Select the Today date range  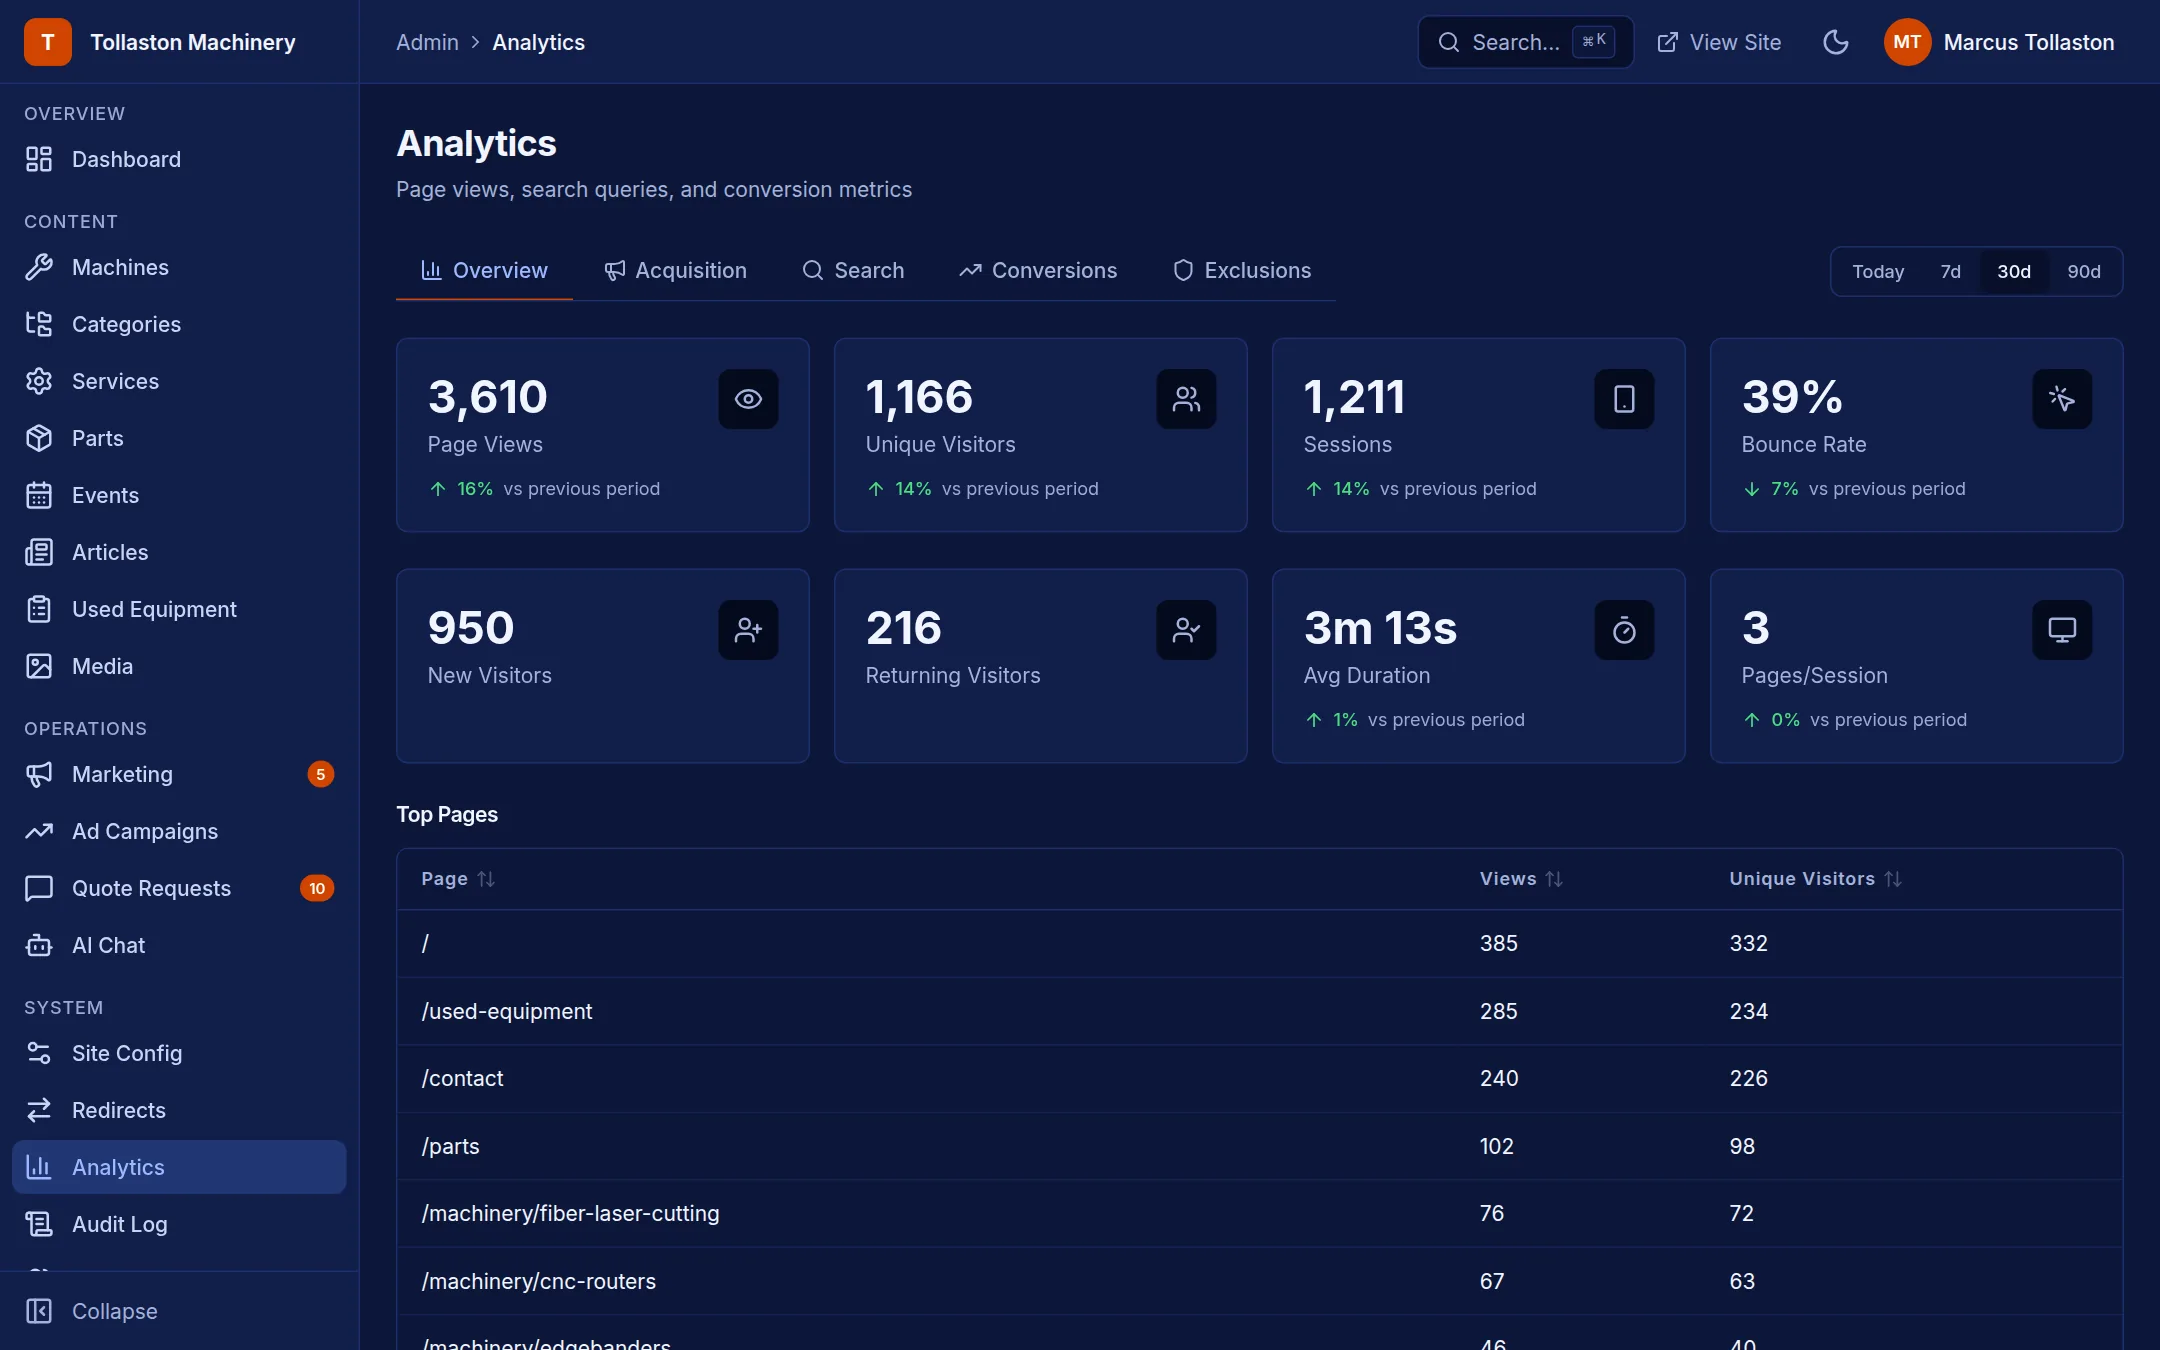[1877, 271]
